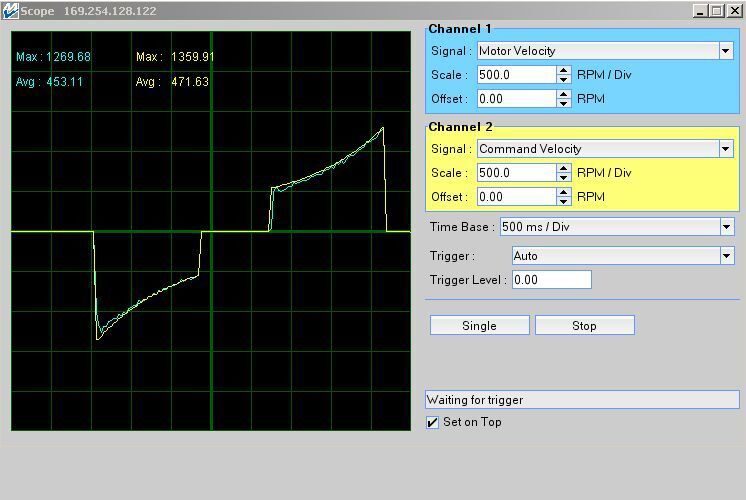Open the Trigger mode dropdown arrow

(726, 256)
